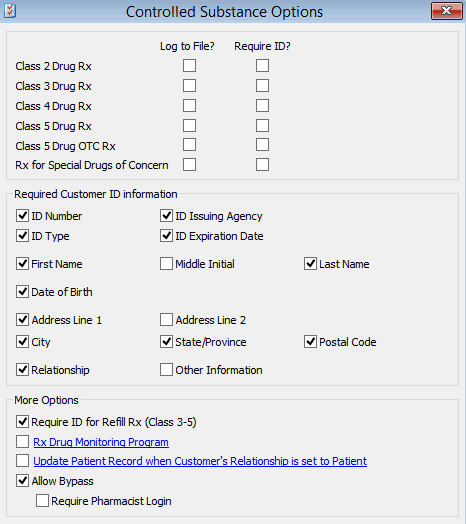
Task: Enable the Middle Initial checkbox
Action: tap(166, 264)
